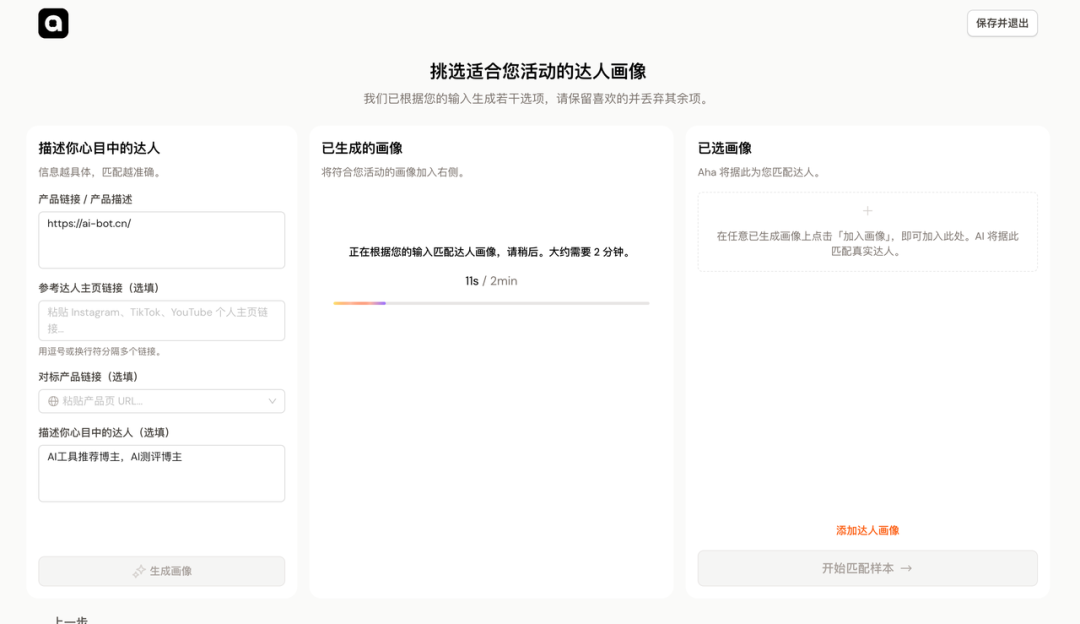
Task: Click the arrow icon on 开始匹配样本
Action: (x=906, y=568)
